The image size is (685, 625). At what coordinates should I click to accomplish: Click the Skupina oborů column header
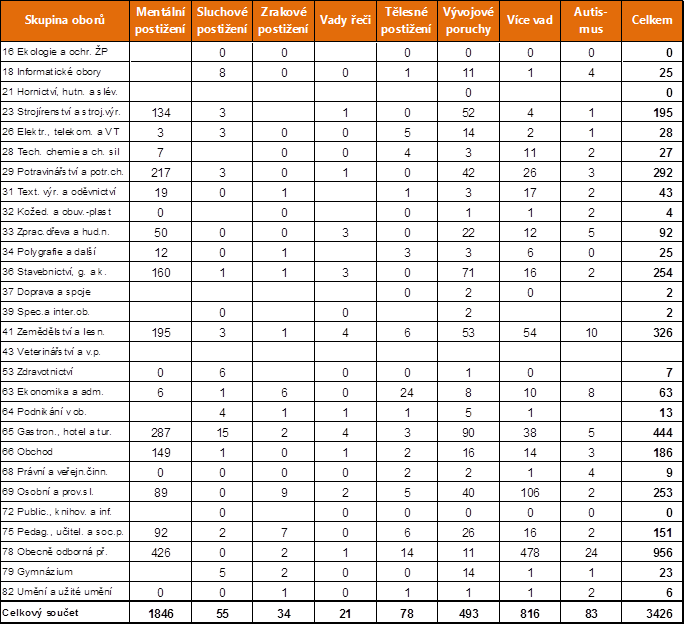pos(67,21)
